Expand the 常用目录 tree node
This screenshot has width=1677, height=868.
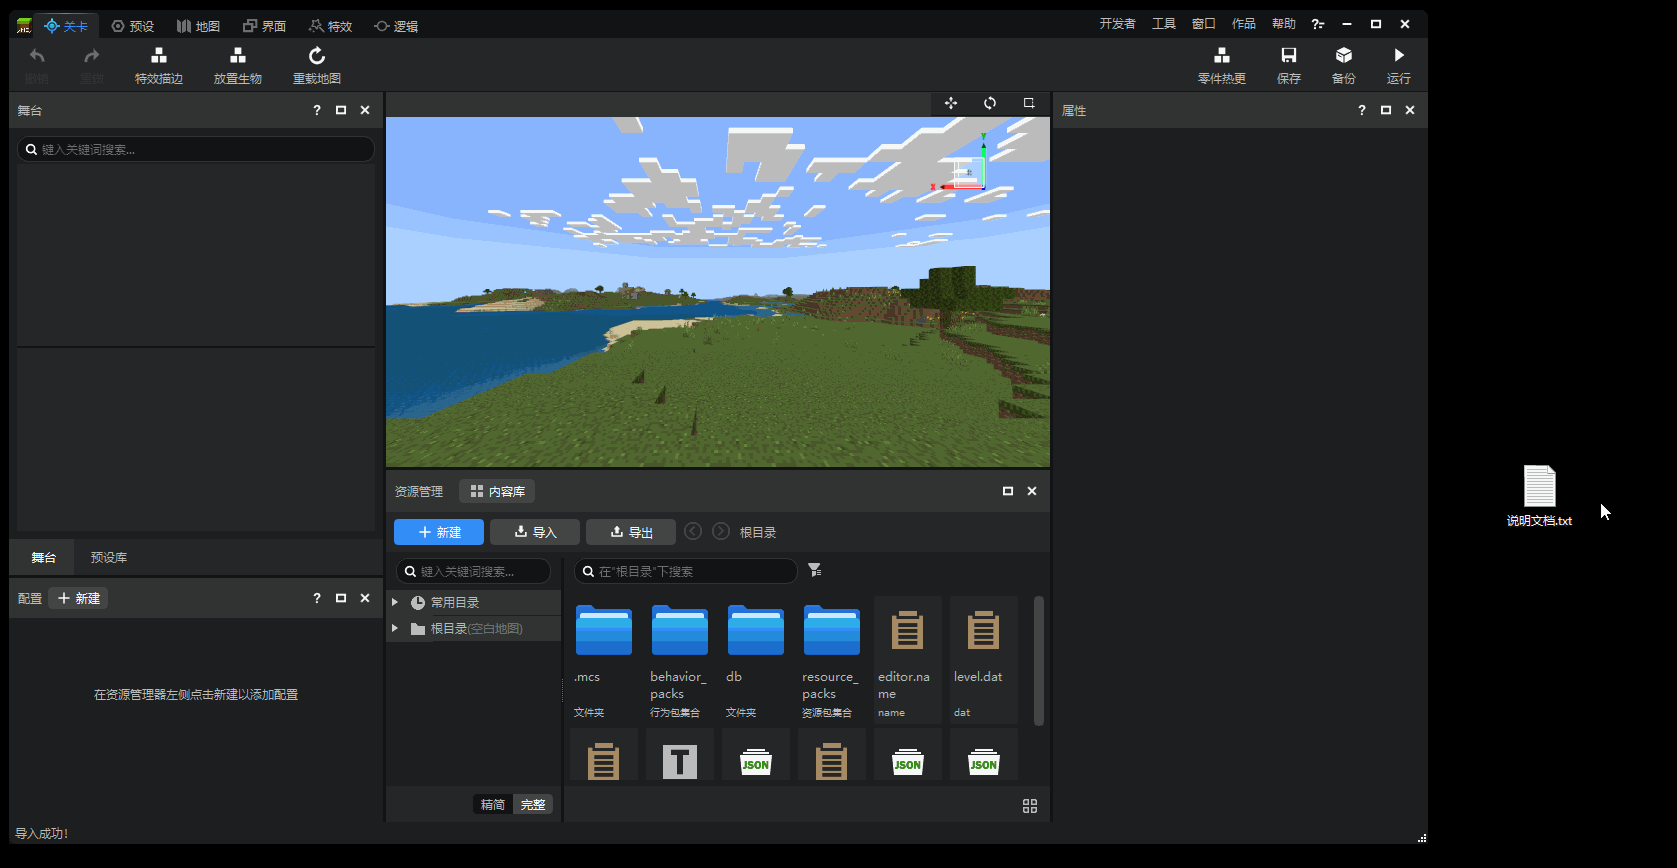pyautogui.click(x=395, y=602)
